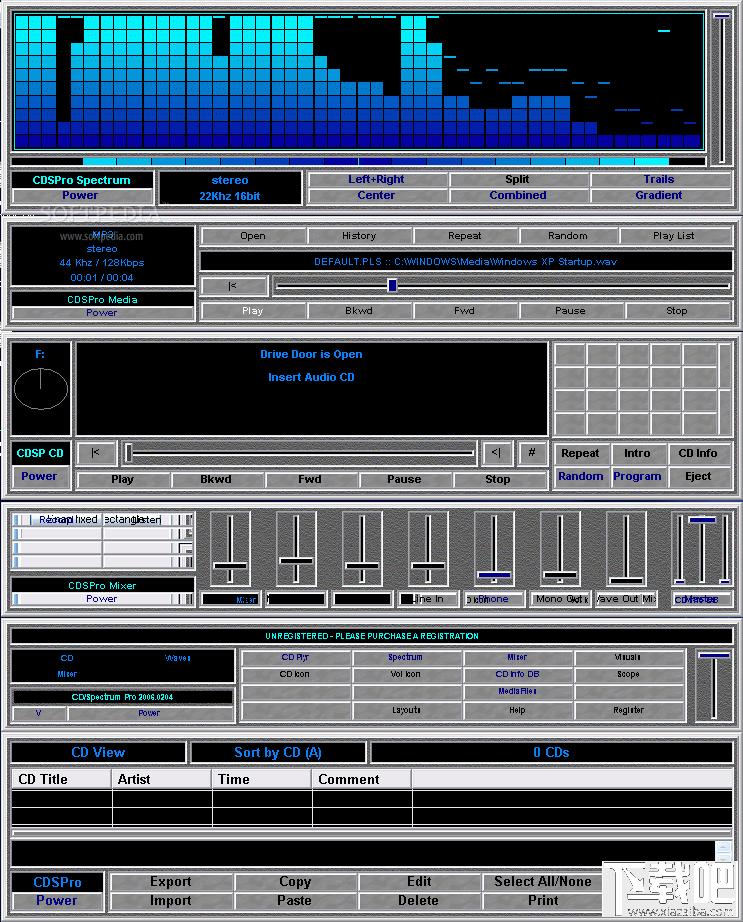Image resolution: width=743 pixels, height=922 pixels.
Task: Toggle the Gradient spectrum option
Action: click(x=659, y=195)
